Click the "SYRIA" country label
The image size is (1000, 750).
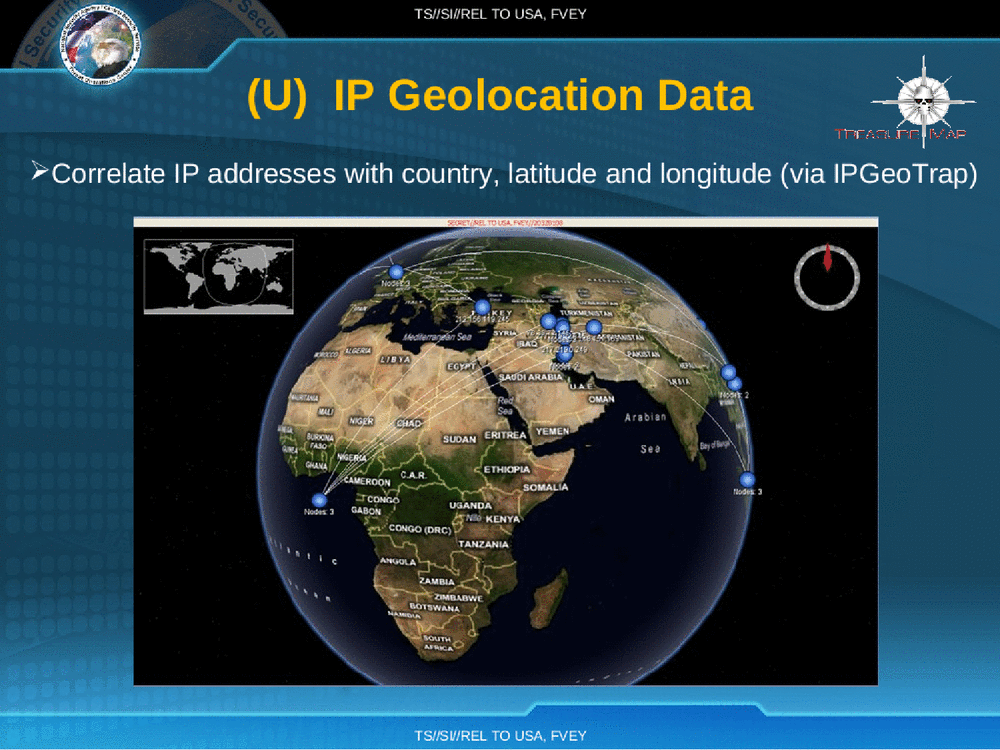pos(505,334)
